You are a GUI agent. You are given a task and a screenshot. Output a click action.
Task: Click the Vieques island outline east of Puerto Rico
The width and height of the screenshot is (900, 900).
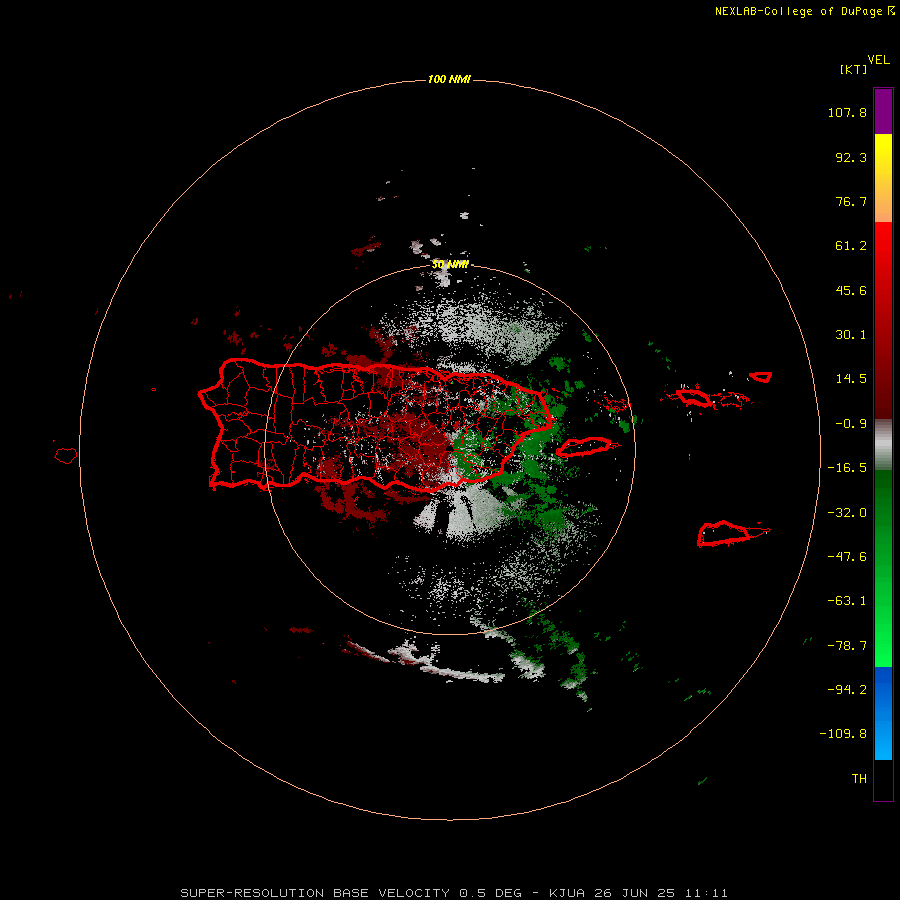(584, 446)
